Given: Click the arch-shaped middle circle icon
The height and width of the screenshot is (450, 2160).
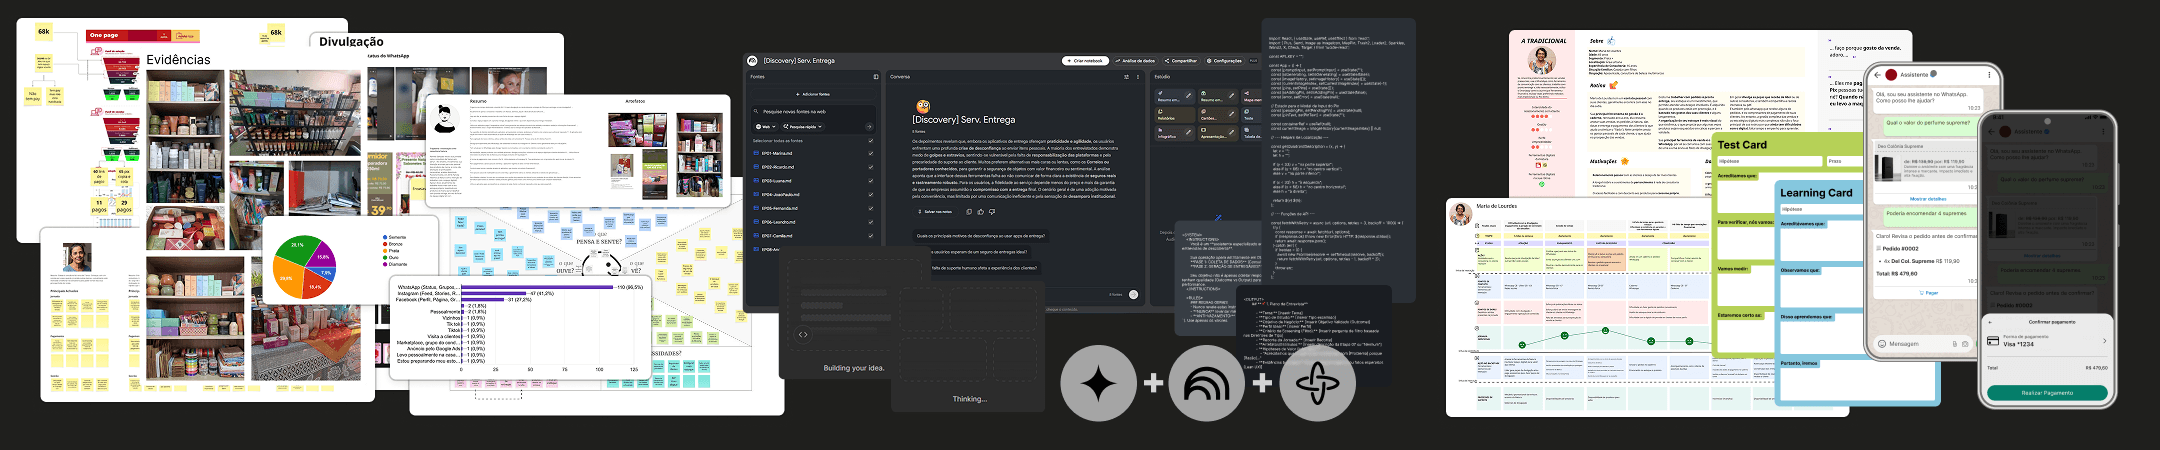Looking at the screenshot, I should tap(1207, 383).
